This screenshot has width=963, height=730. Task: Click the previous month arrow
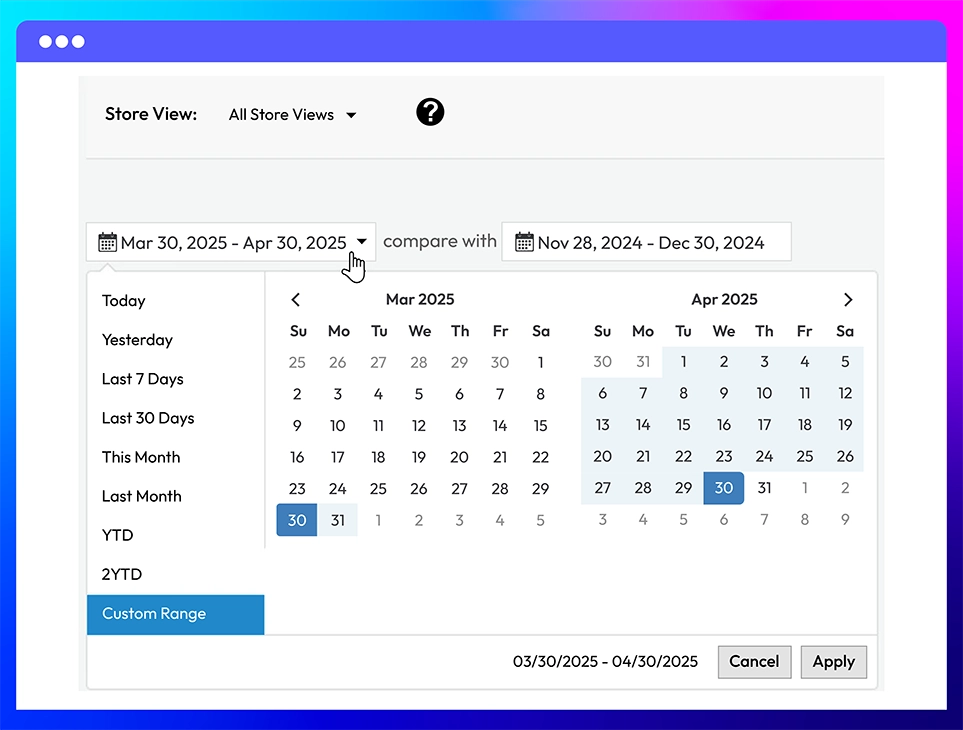(295, 300)
